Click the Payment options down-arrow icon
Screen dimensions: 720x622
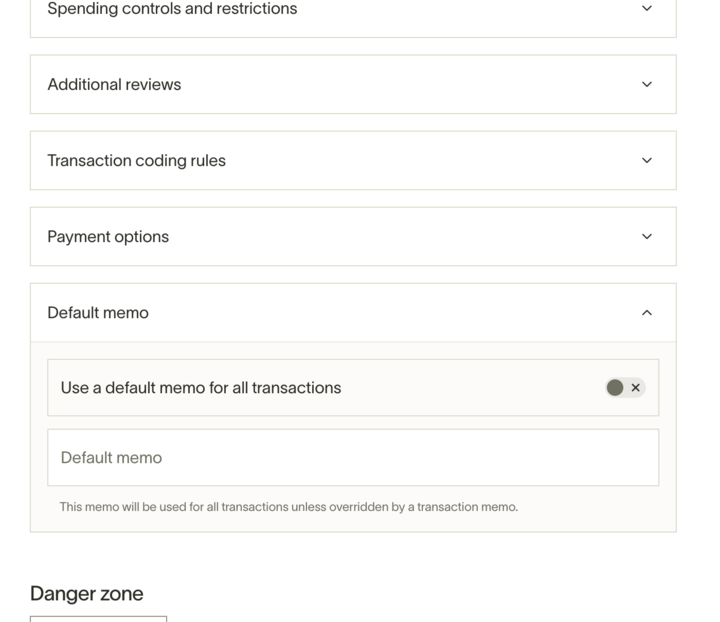click(x=647, y=237)
